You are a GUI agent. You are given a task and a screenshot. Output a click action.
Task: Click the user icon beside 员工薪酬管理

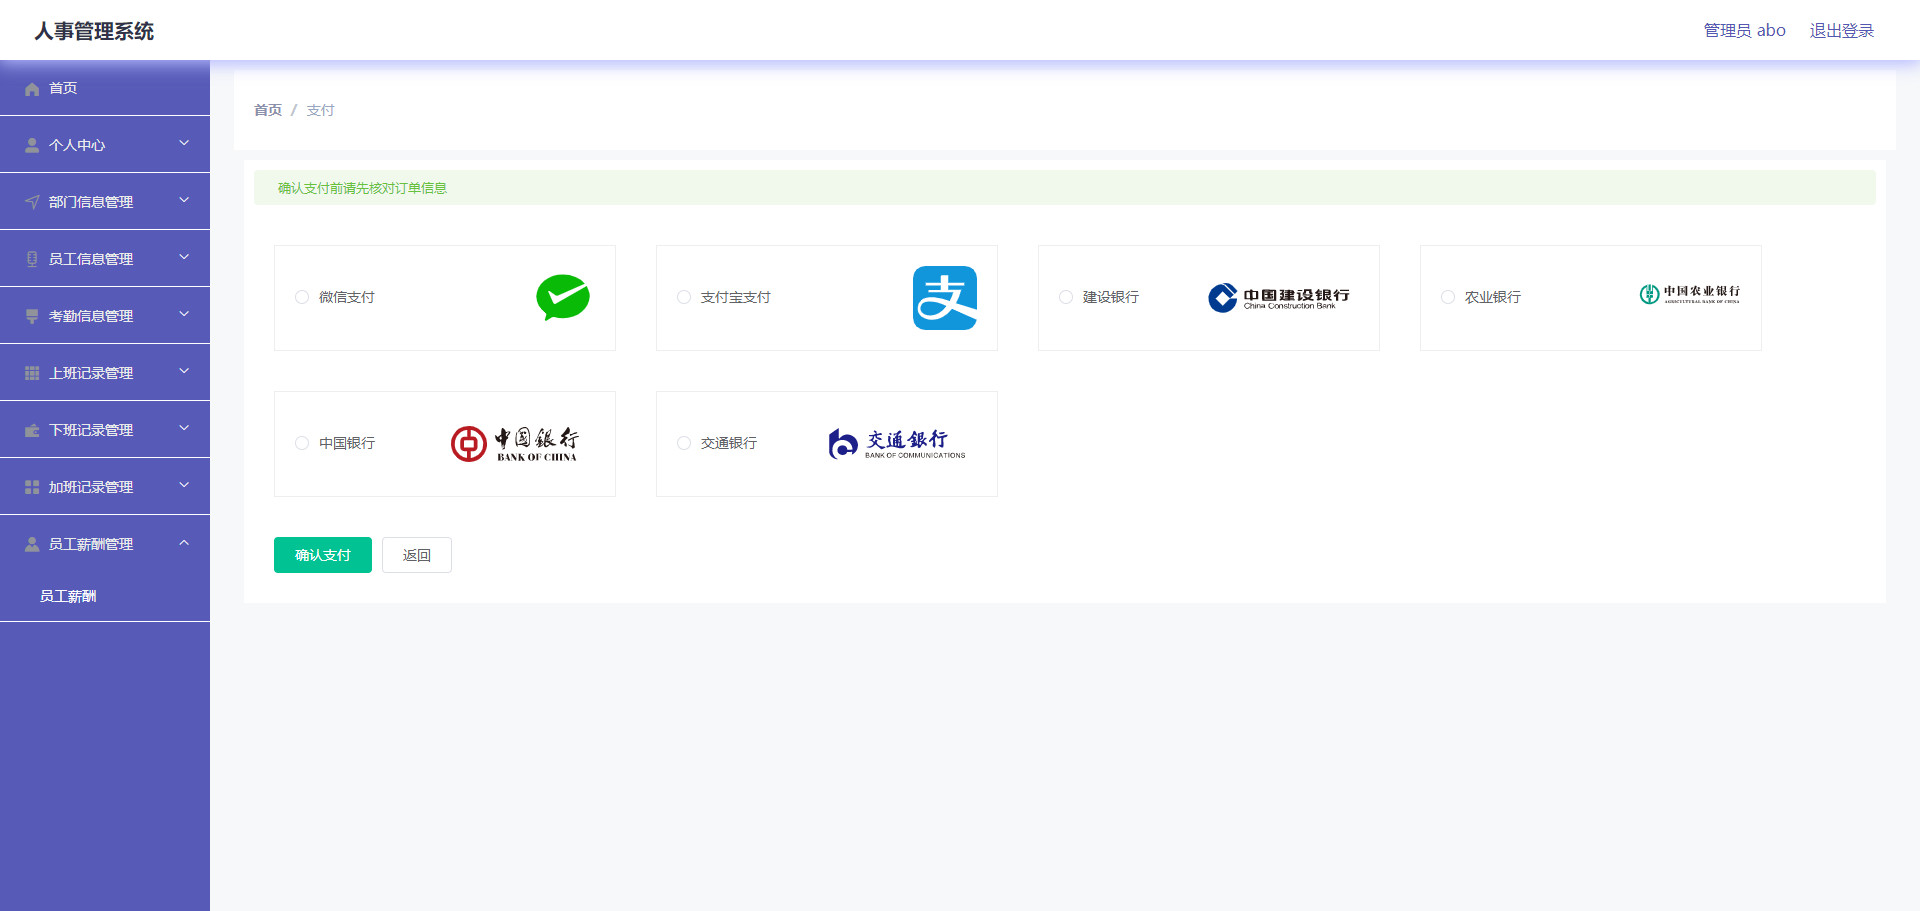click(x=32, y=545)
